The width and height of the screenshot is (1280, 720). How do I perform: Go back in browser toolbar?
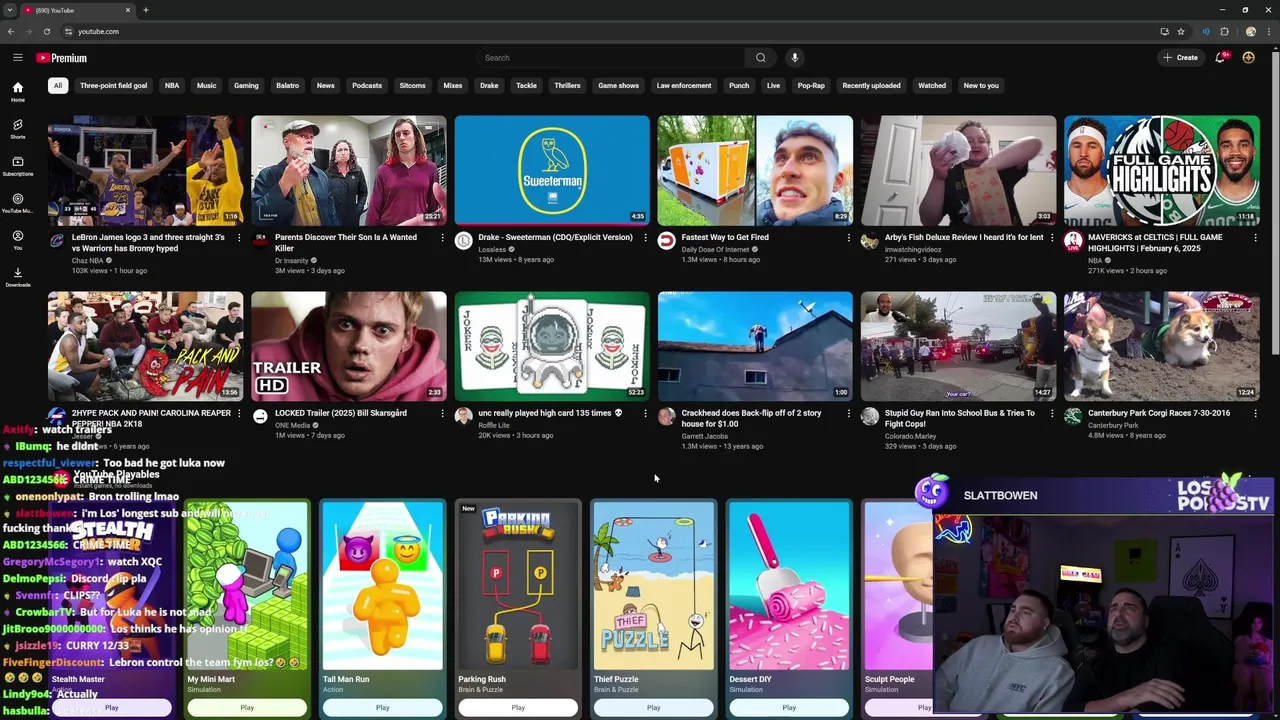point(11,31)
